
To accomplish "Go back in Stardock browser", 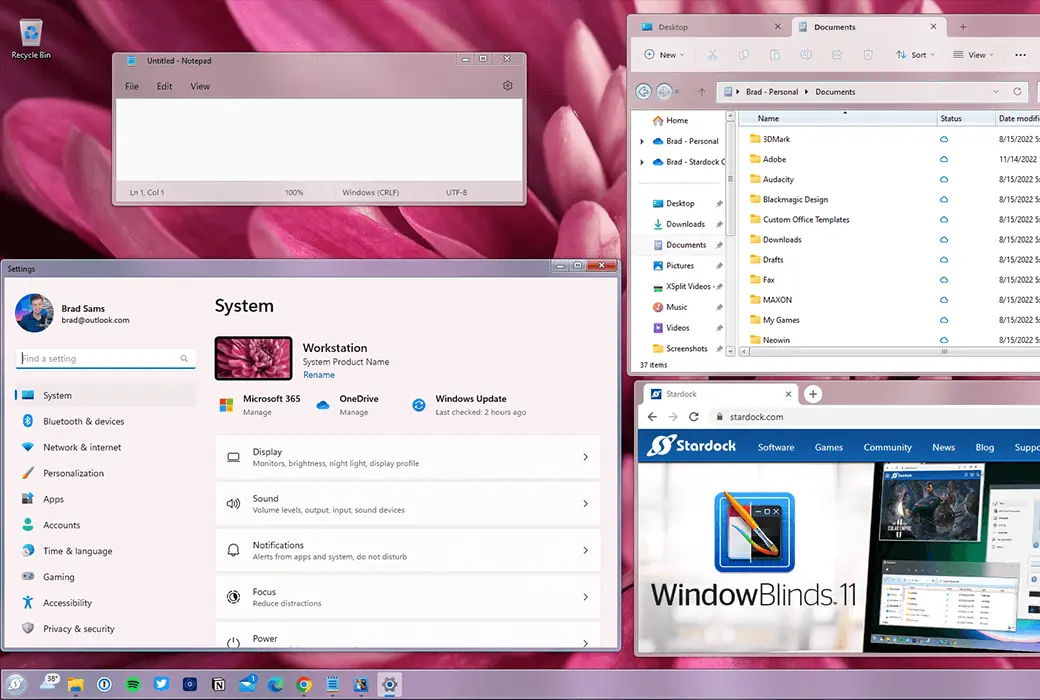I will [x=652, y=417].
